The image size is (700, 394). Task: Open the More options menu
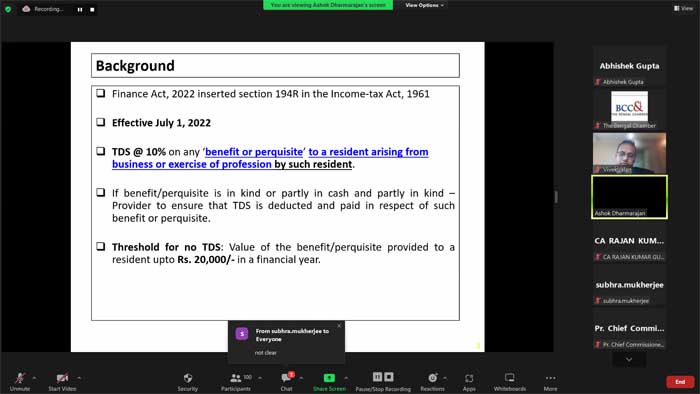point(550,382)
